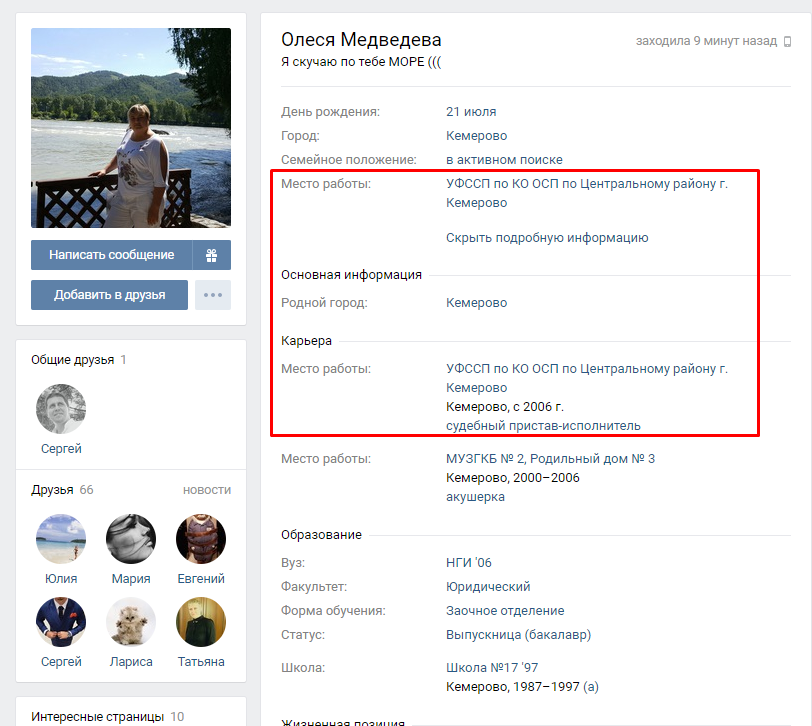Screen dimensions: 812x726
Task: Click 'Образование' section heading
Action: pos(321,535)
